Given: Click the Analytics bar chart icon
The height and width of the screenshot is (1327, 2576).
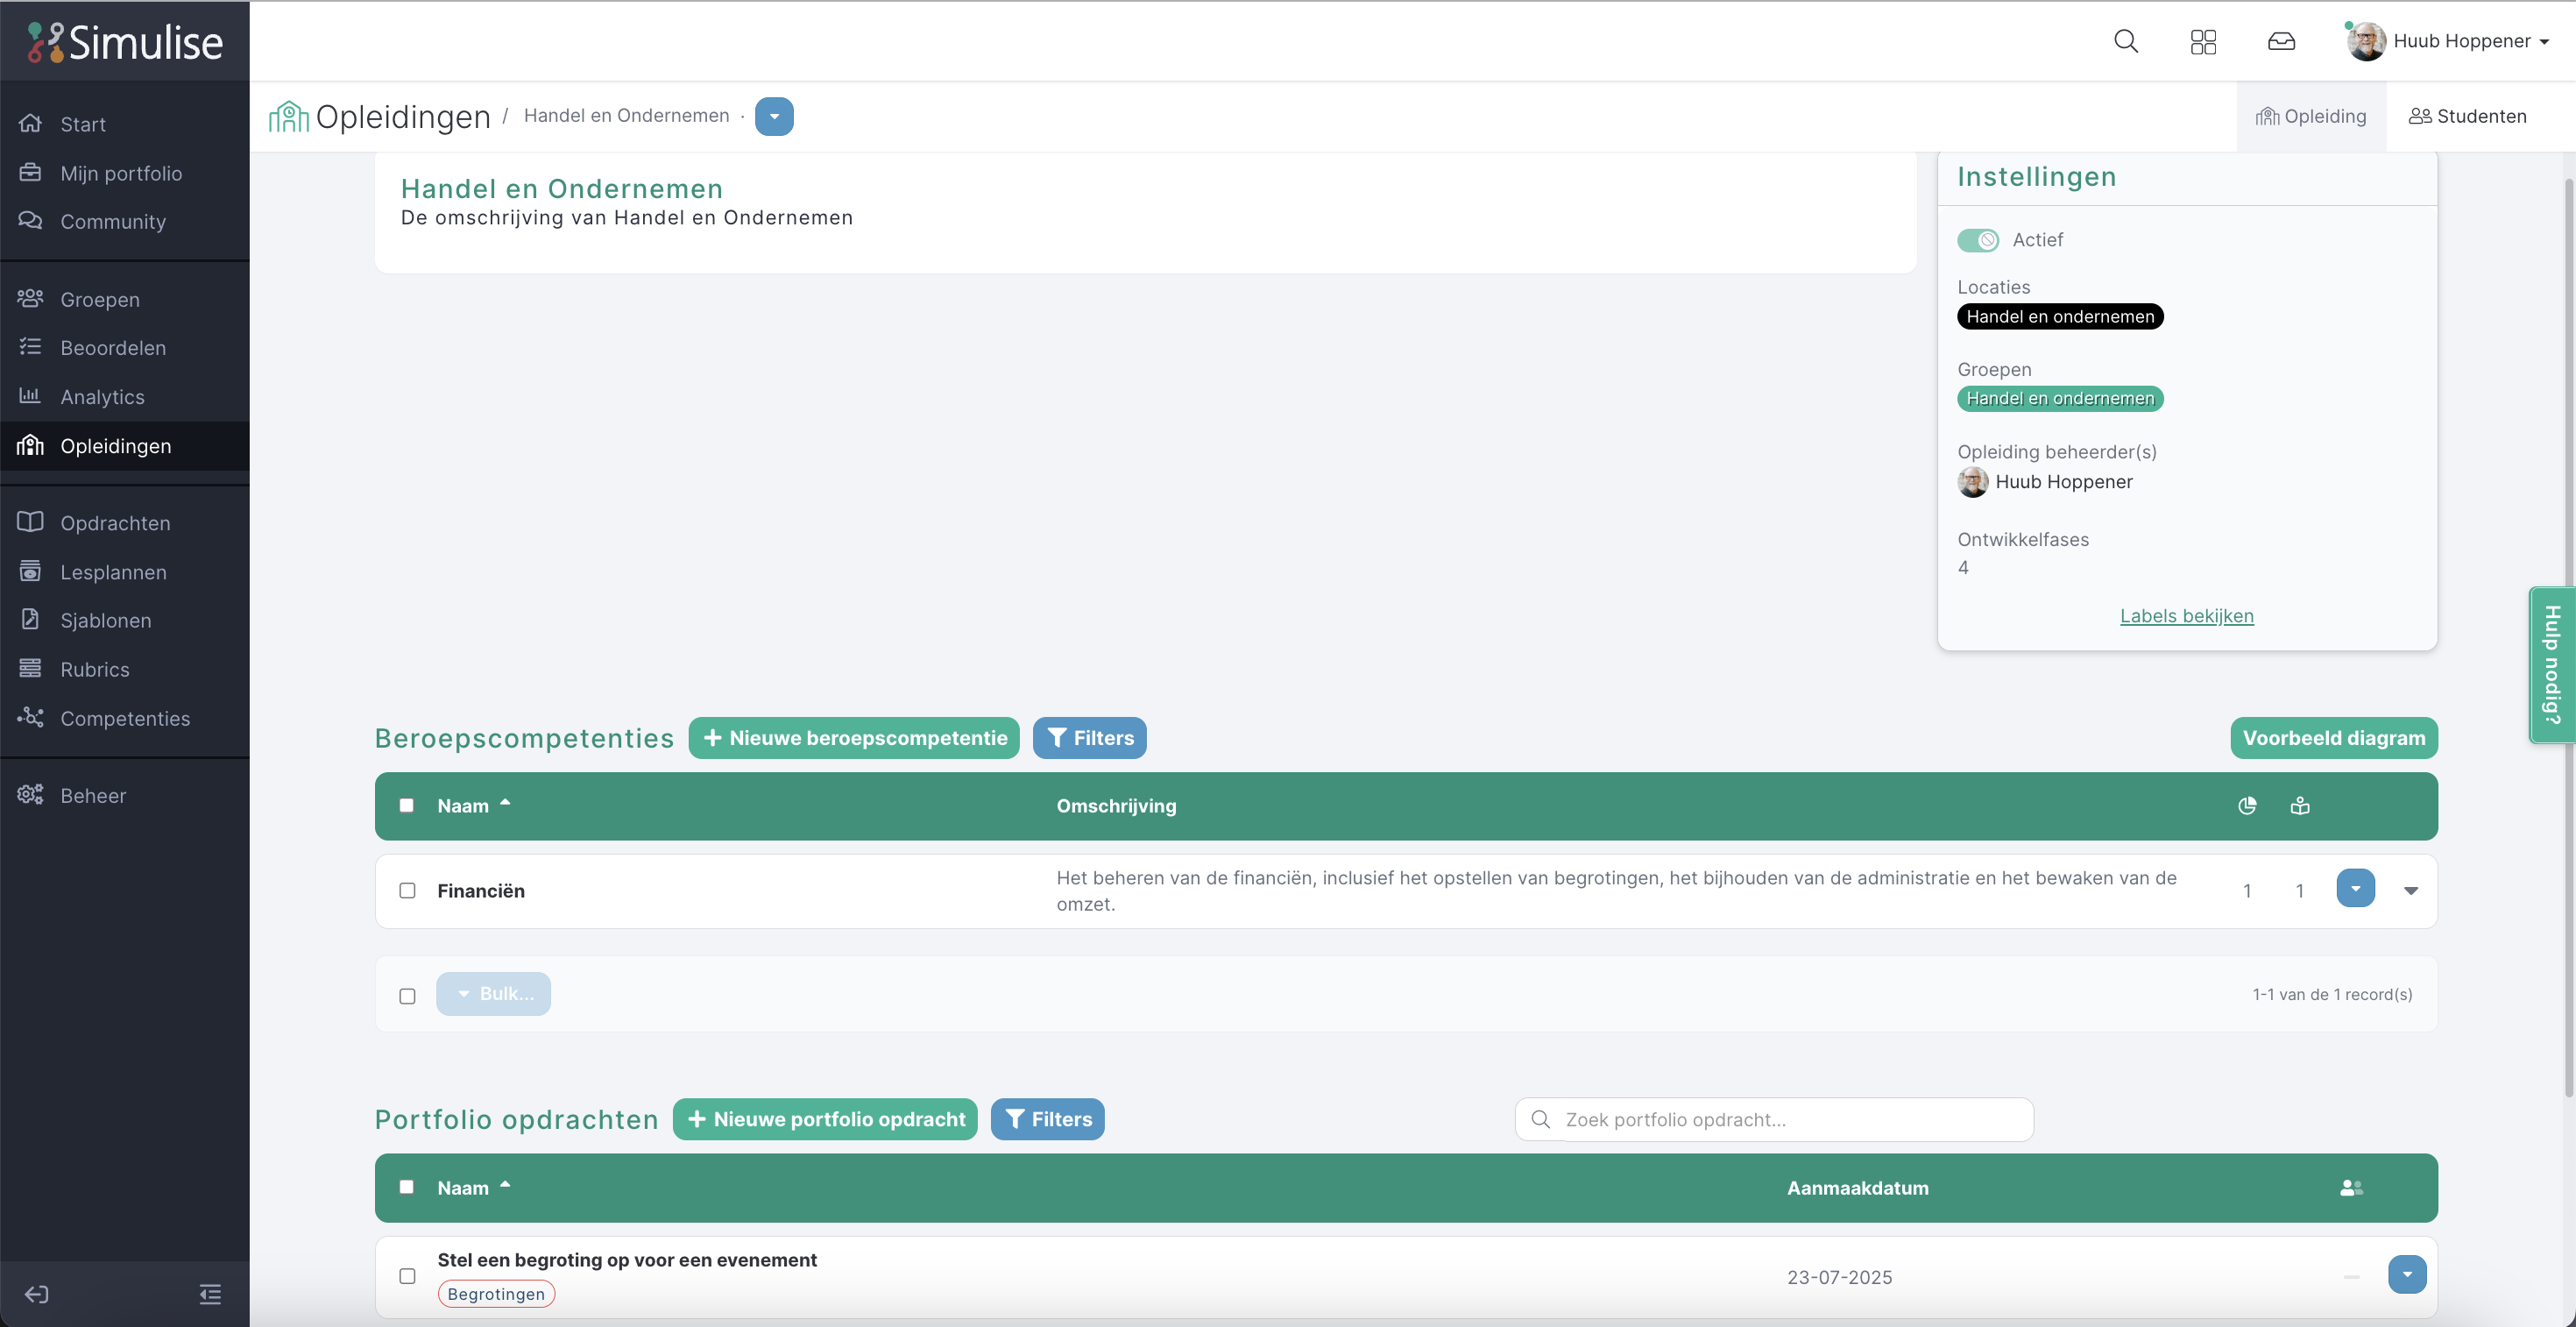Looking at the screenshot, I should pyautogui.click(x=30, y=395).
